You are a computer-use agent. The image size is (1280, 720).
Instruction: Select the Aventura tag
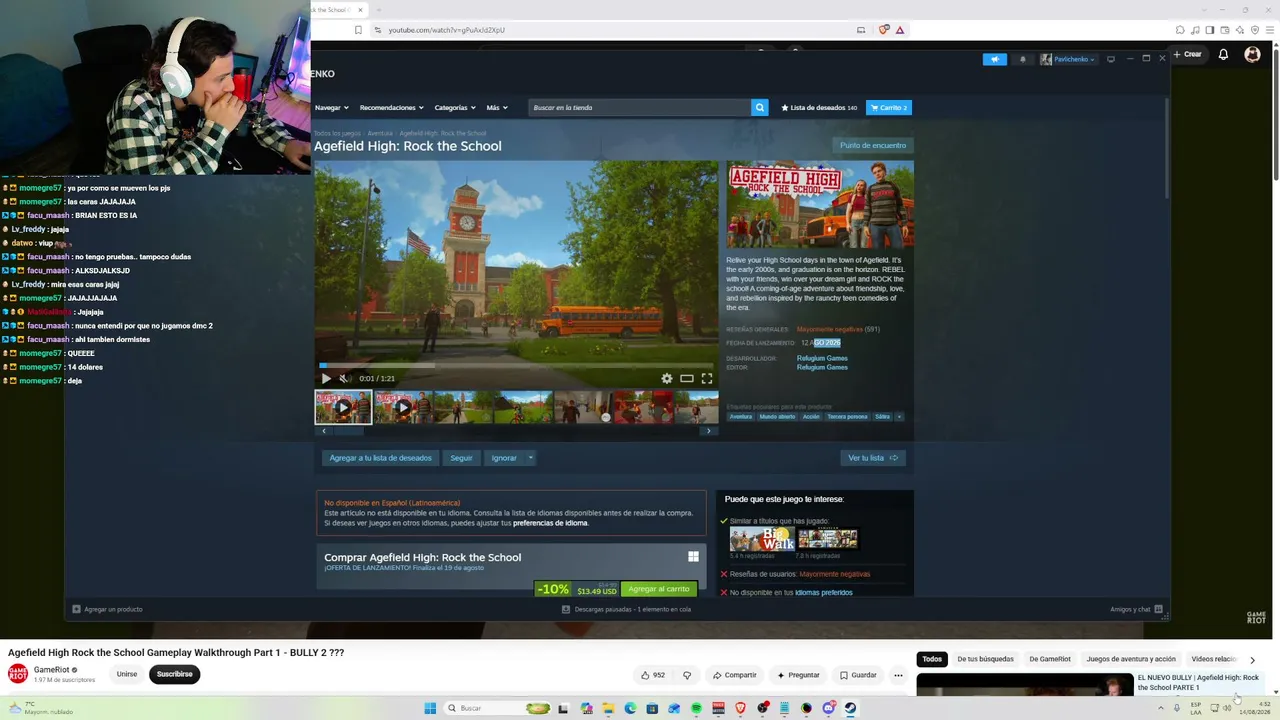pyautogui.click(x=741, y=416)
